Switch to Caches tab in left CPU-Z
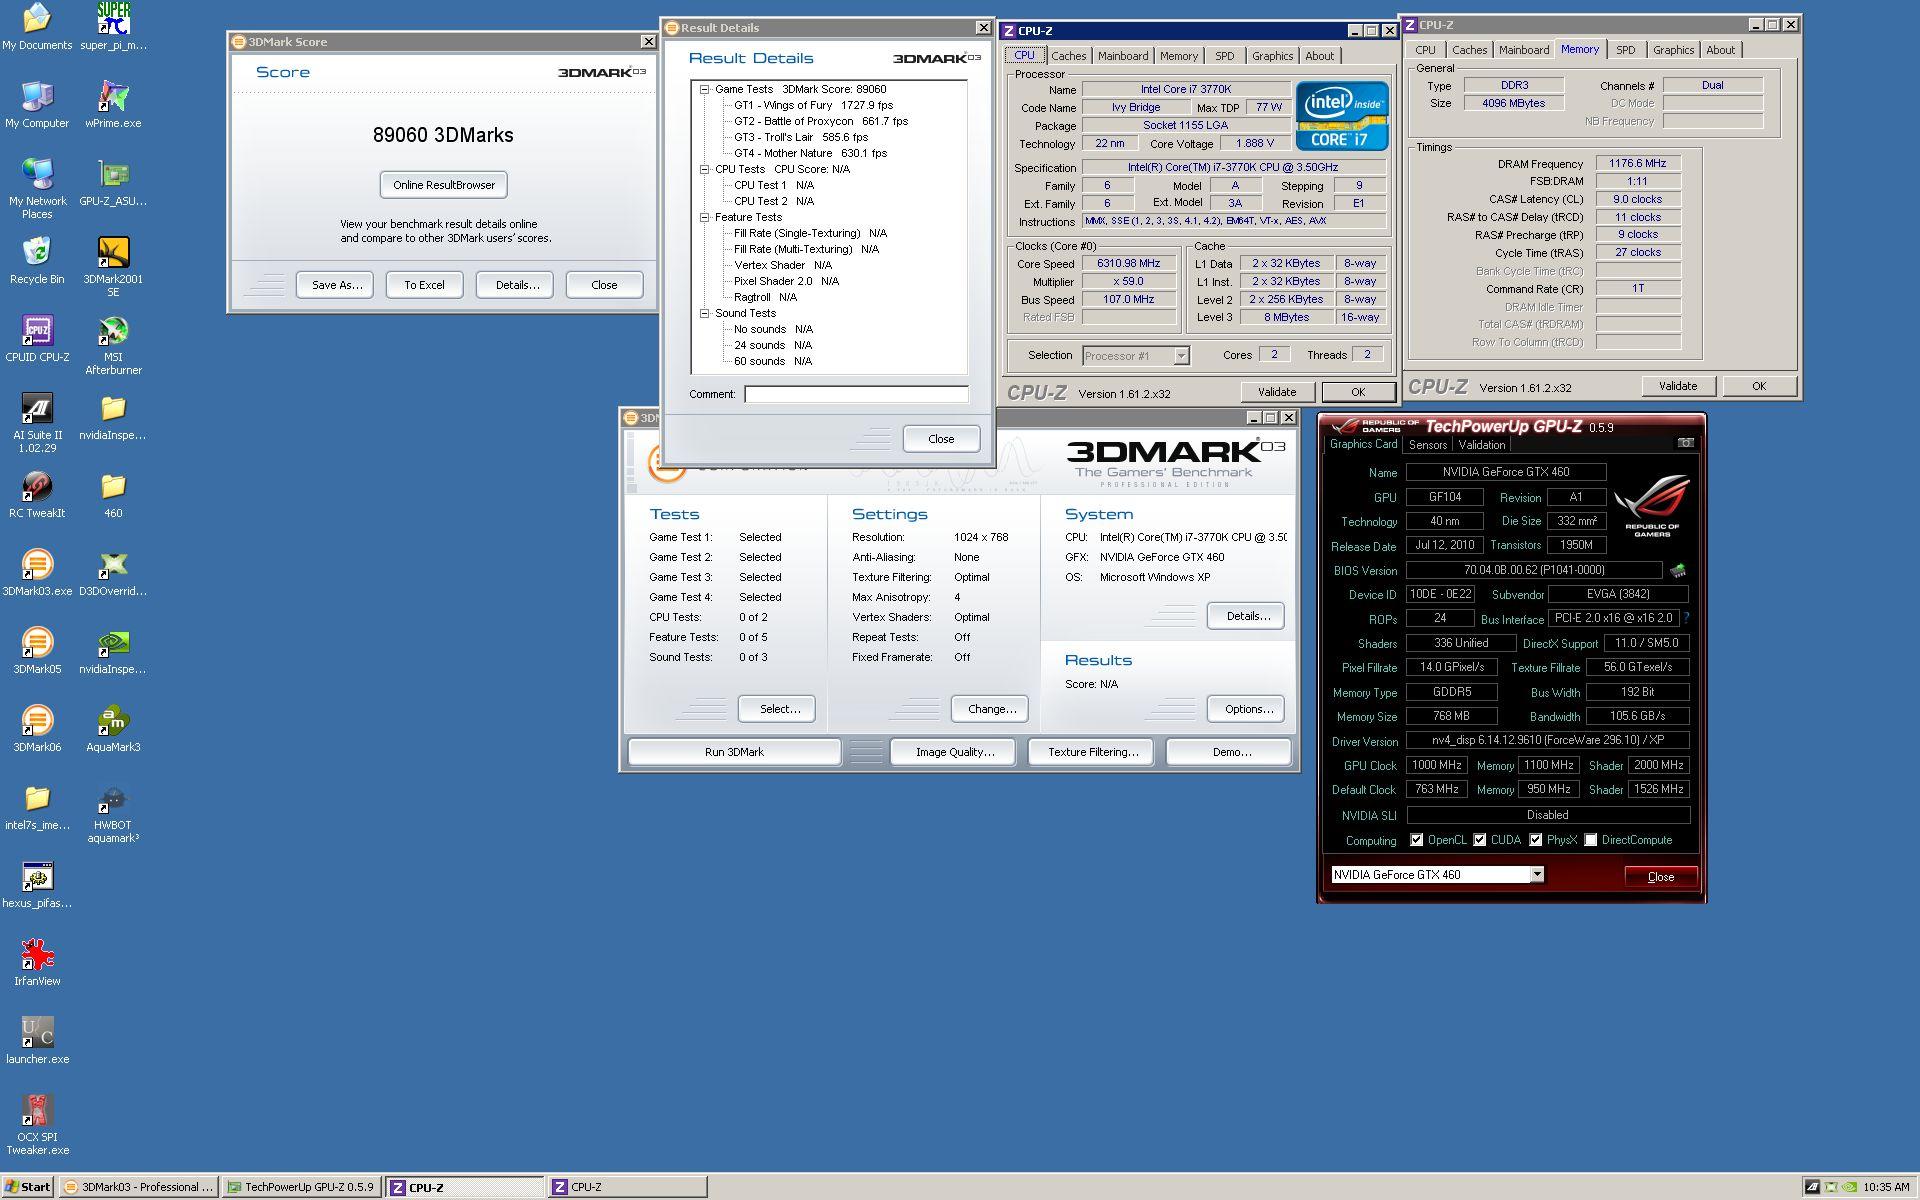 [x=1068, y=56]
